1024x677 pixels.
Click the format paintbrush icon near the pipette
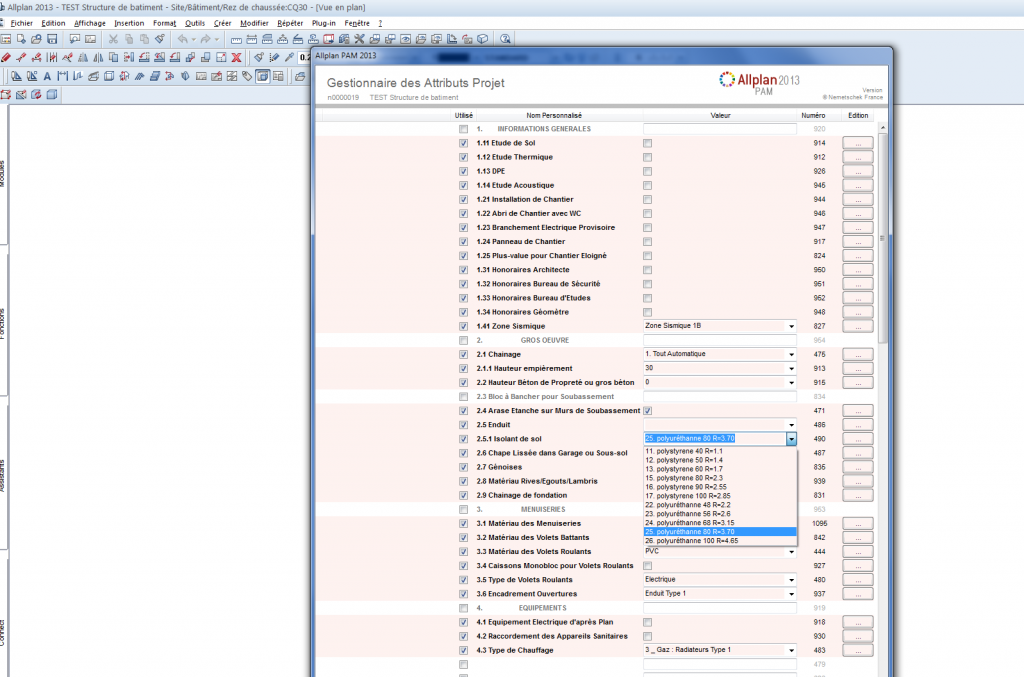click(x=259, y=57)
